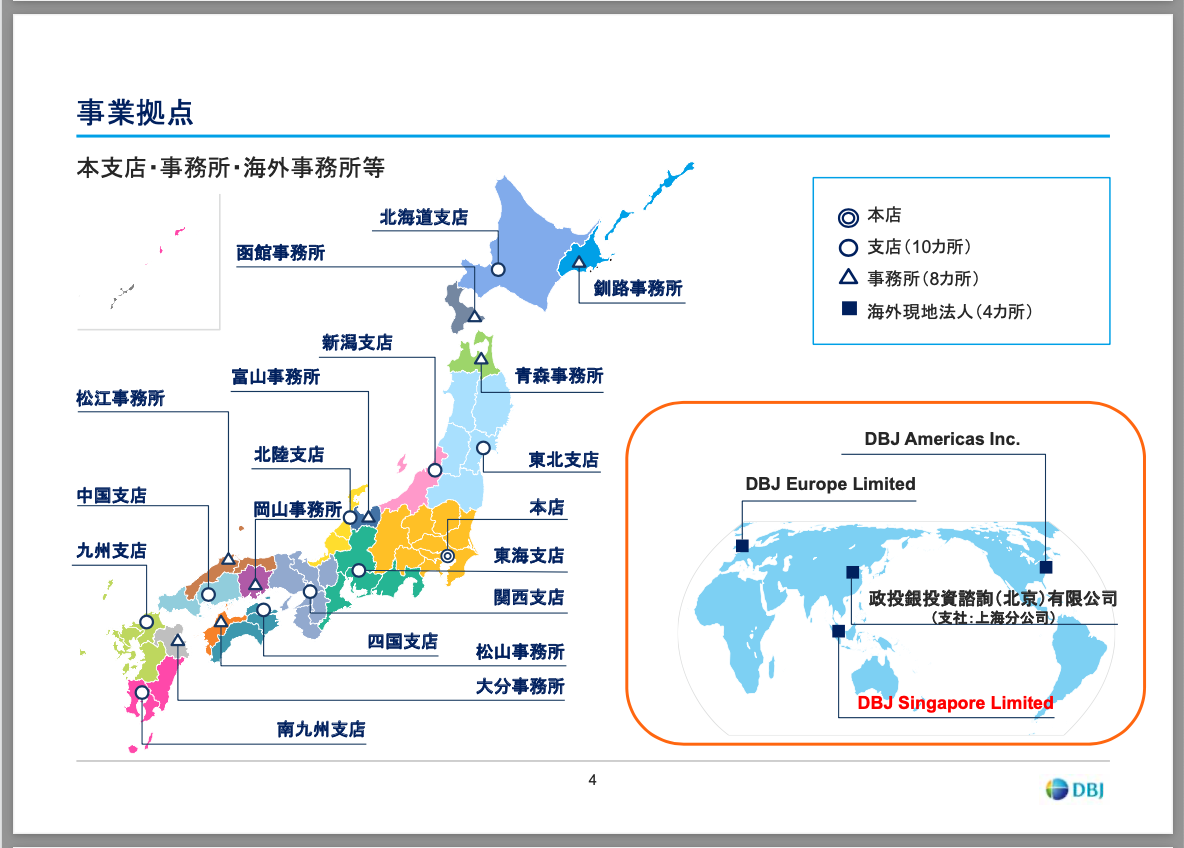Select the 松江事務所 label
This screenshot has width=1184, height=848.
click(121, 399)
